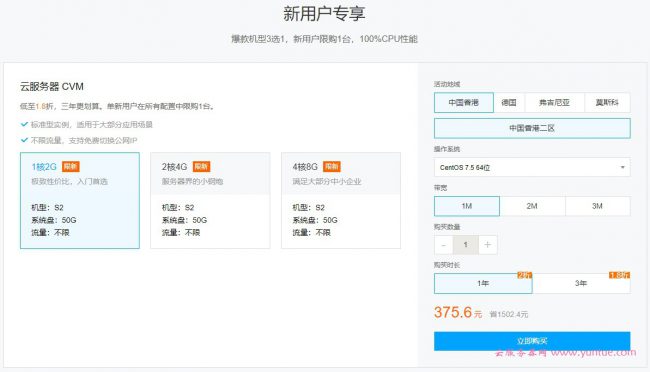The image size is (650, 372).
Task: Click the discount tag on the 1年 option
Action: [x=524, y=275]
